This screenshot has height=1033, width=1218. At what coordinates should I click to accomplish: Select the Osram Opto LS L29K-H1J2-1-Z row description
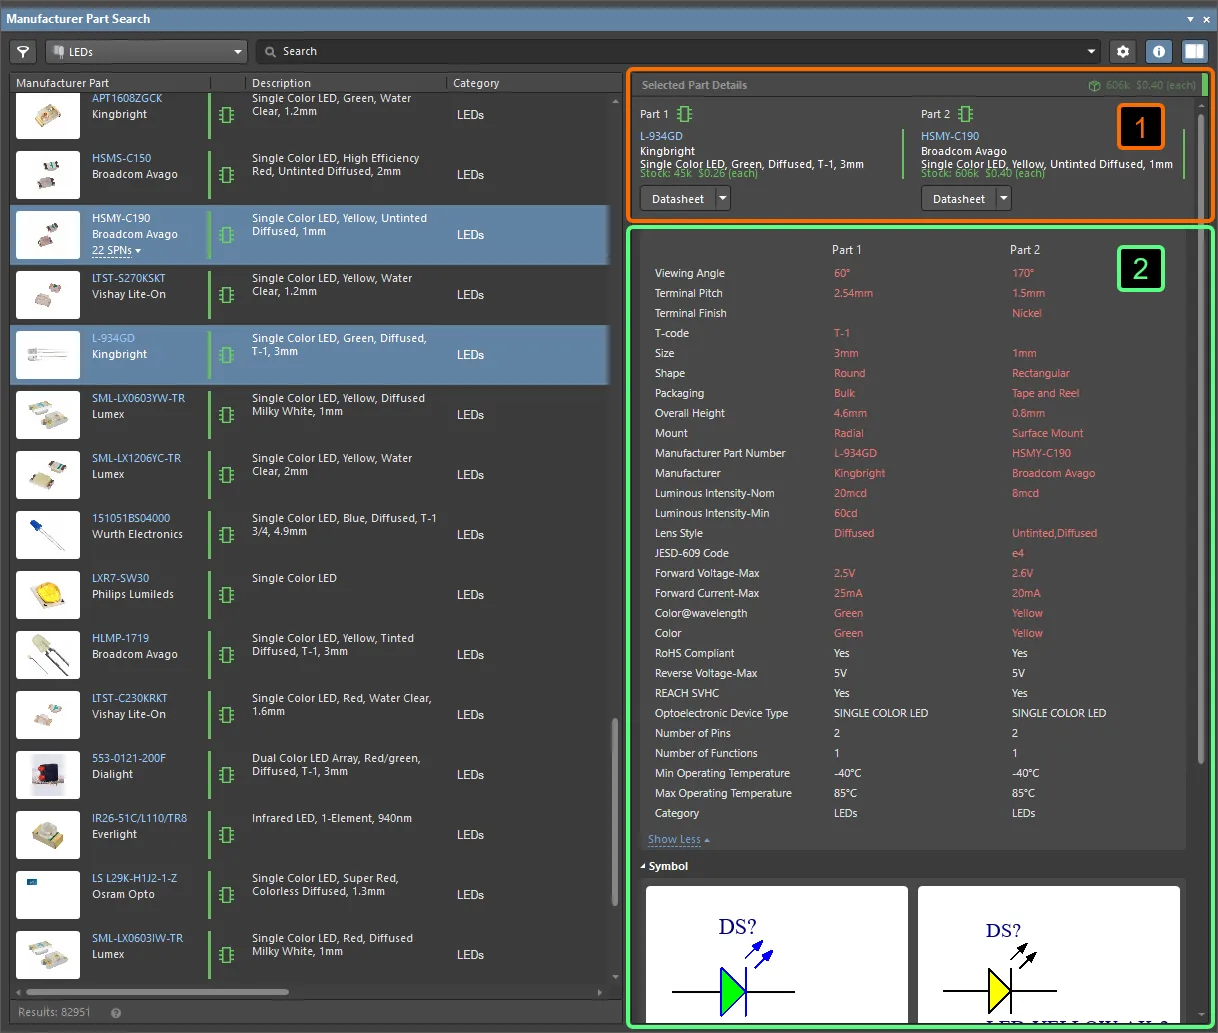coord(325,885)
